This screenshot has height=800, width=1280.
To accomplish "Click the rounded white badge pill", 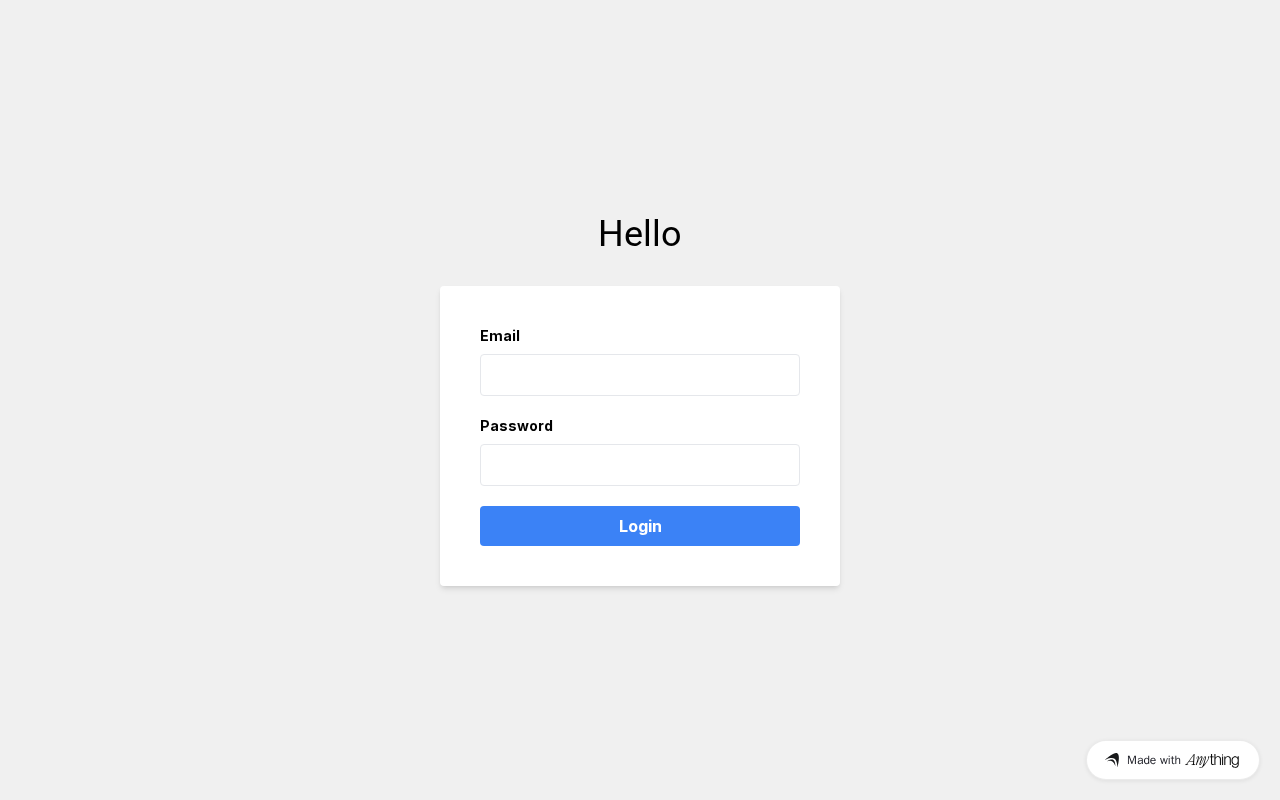I will pyautogui.click(x=1173, y=760).
